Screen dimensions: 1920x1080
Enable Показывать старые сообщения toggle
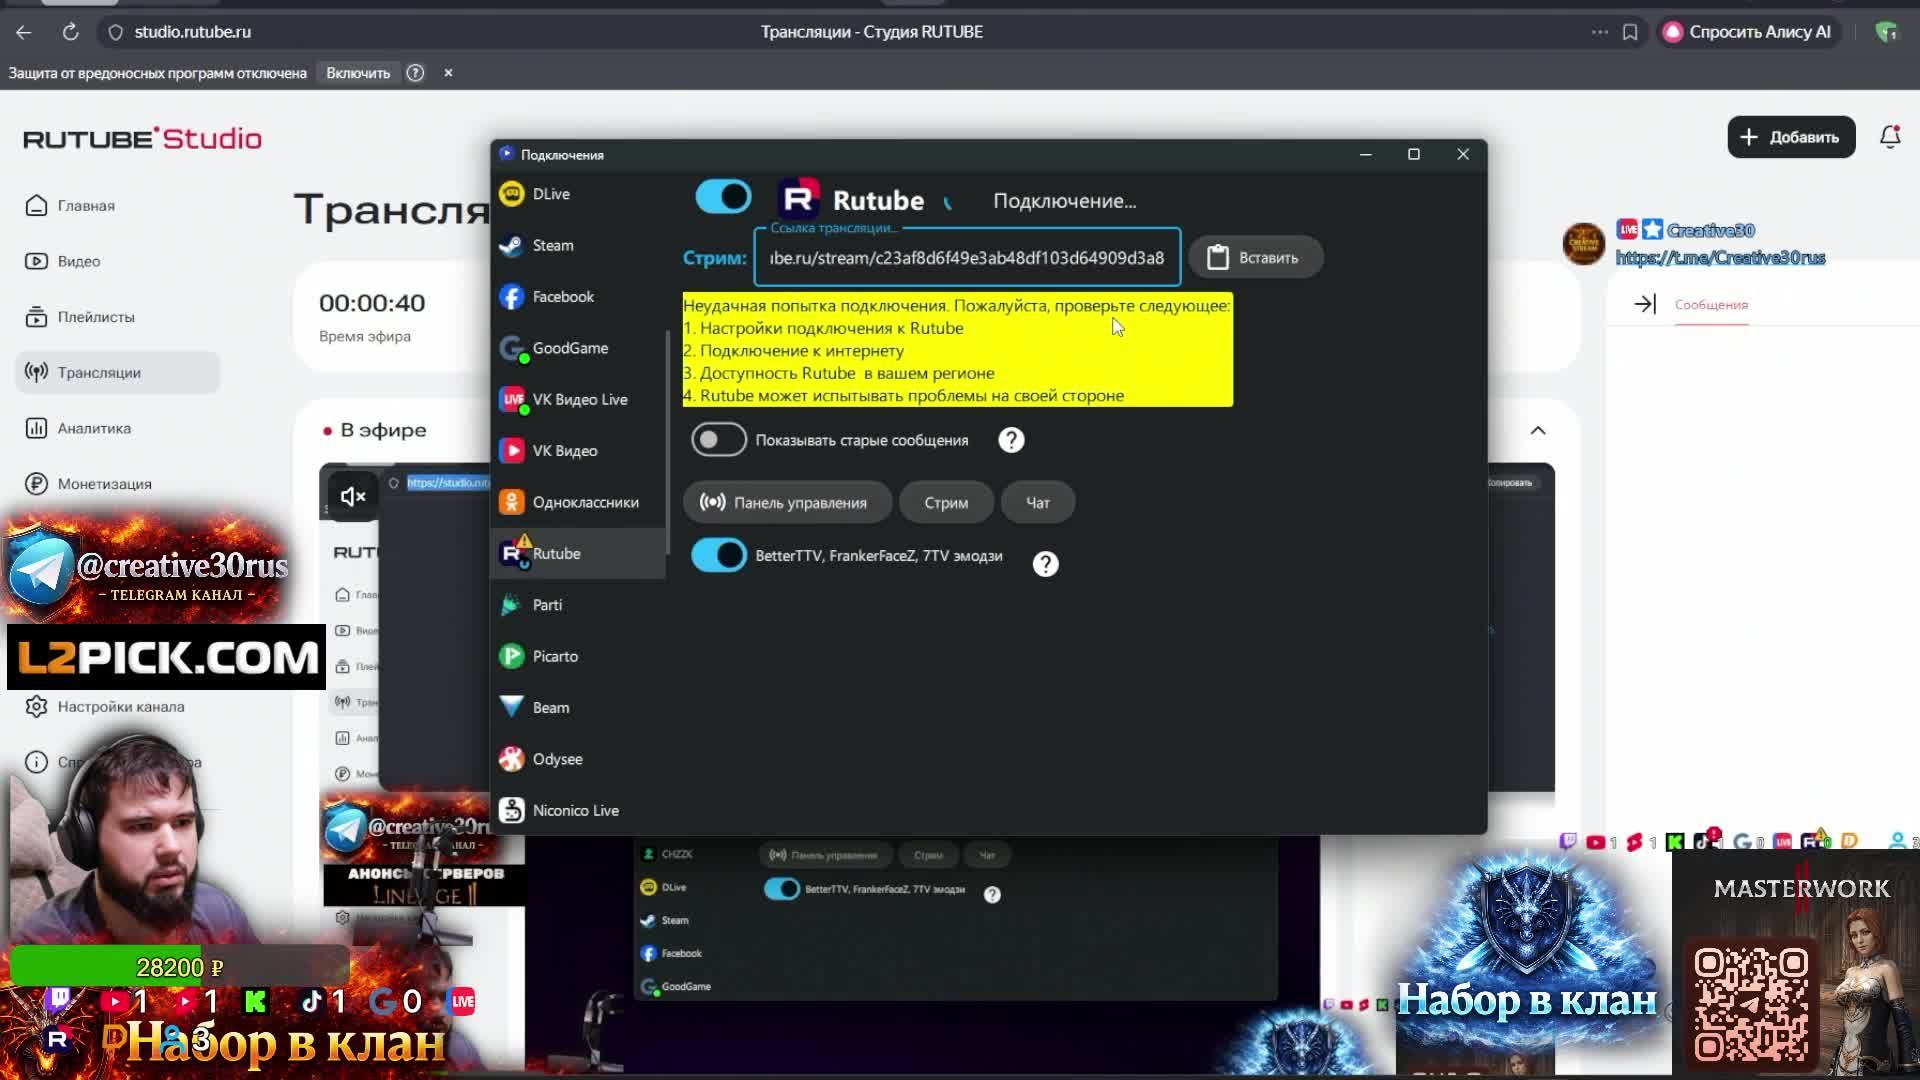[x=719, y=440]
